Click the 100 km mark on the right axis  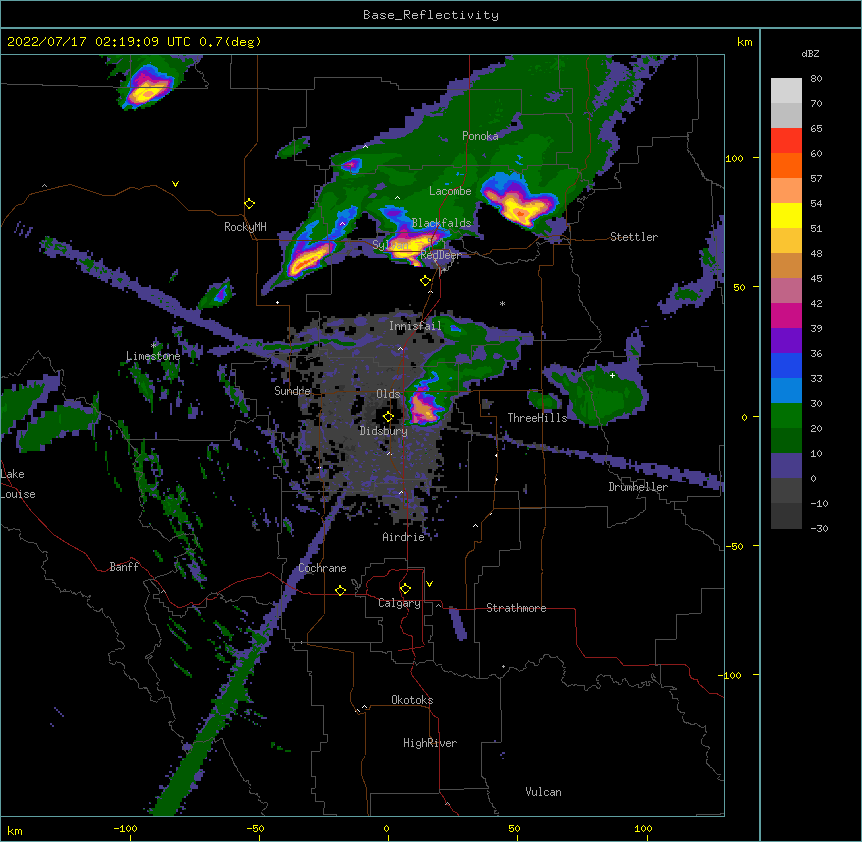[x=734, y=159]
